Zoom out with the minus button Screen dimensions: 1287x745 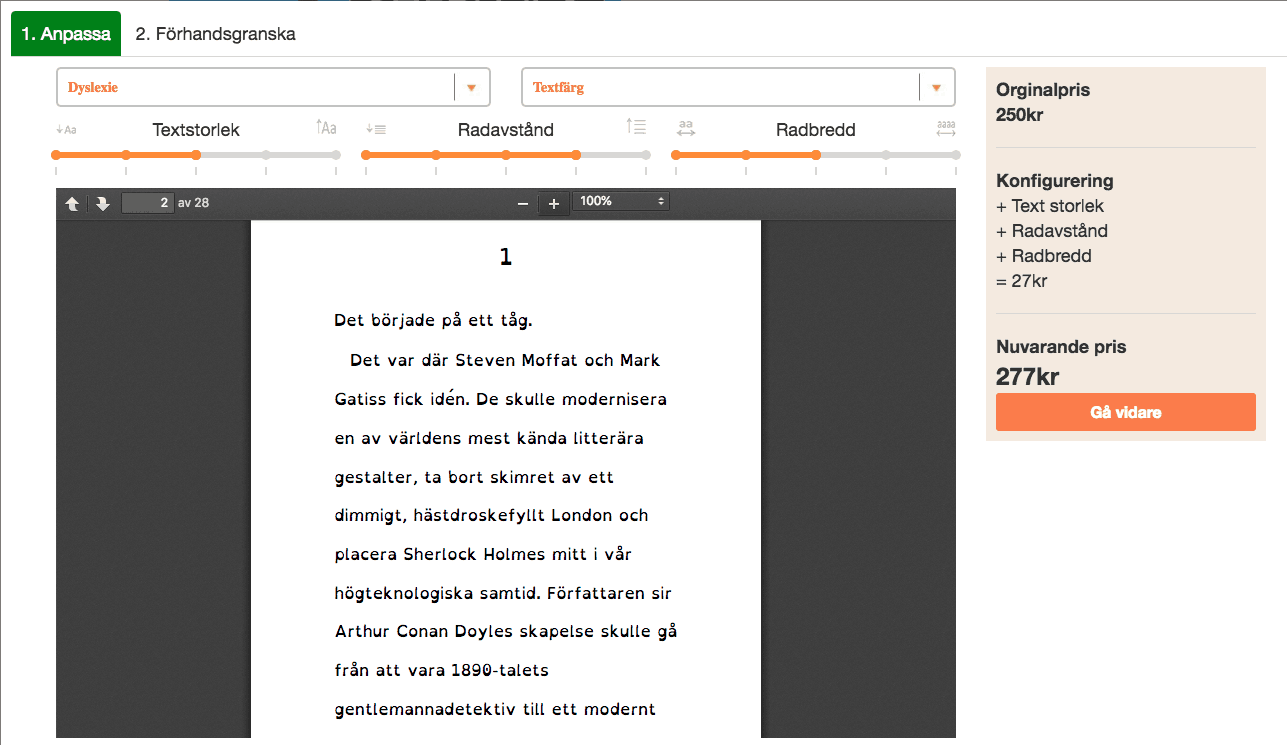(522, 203)
